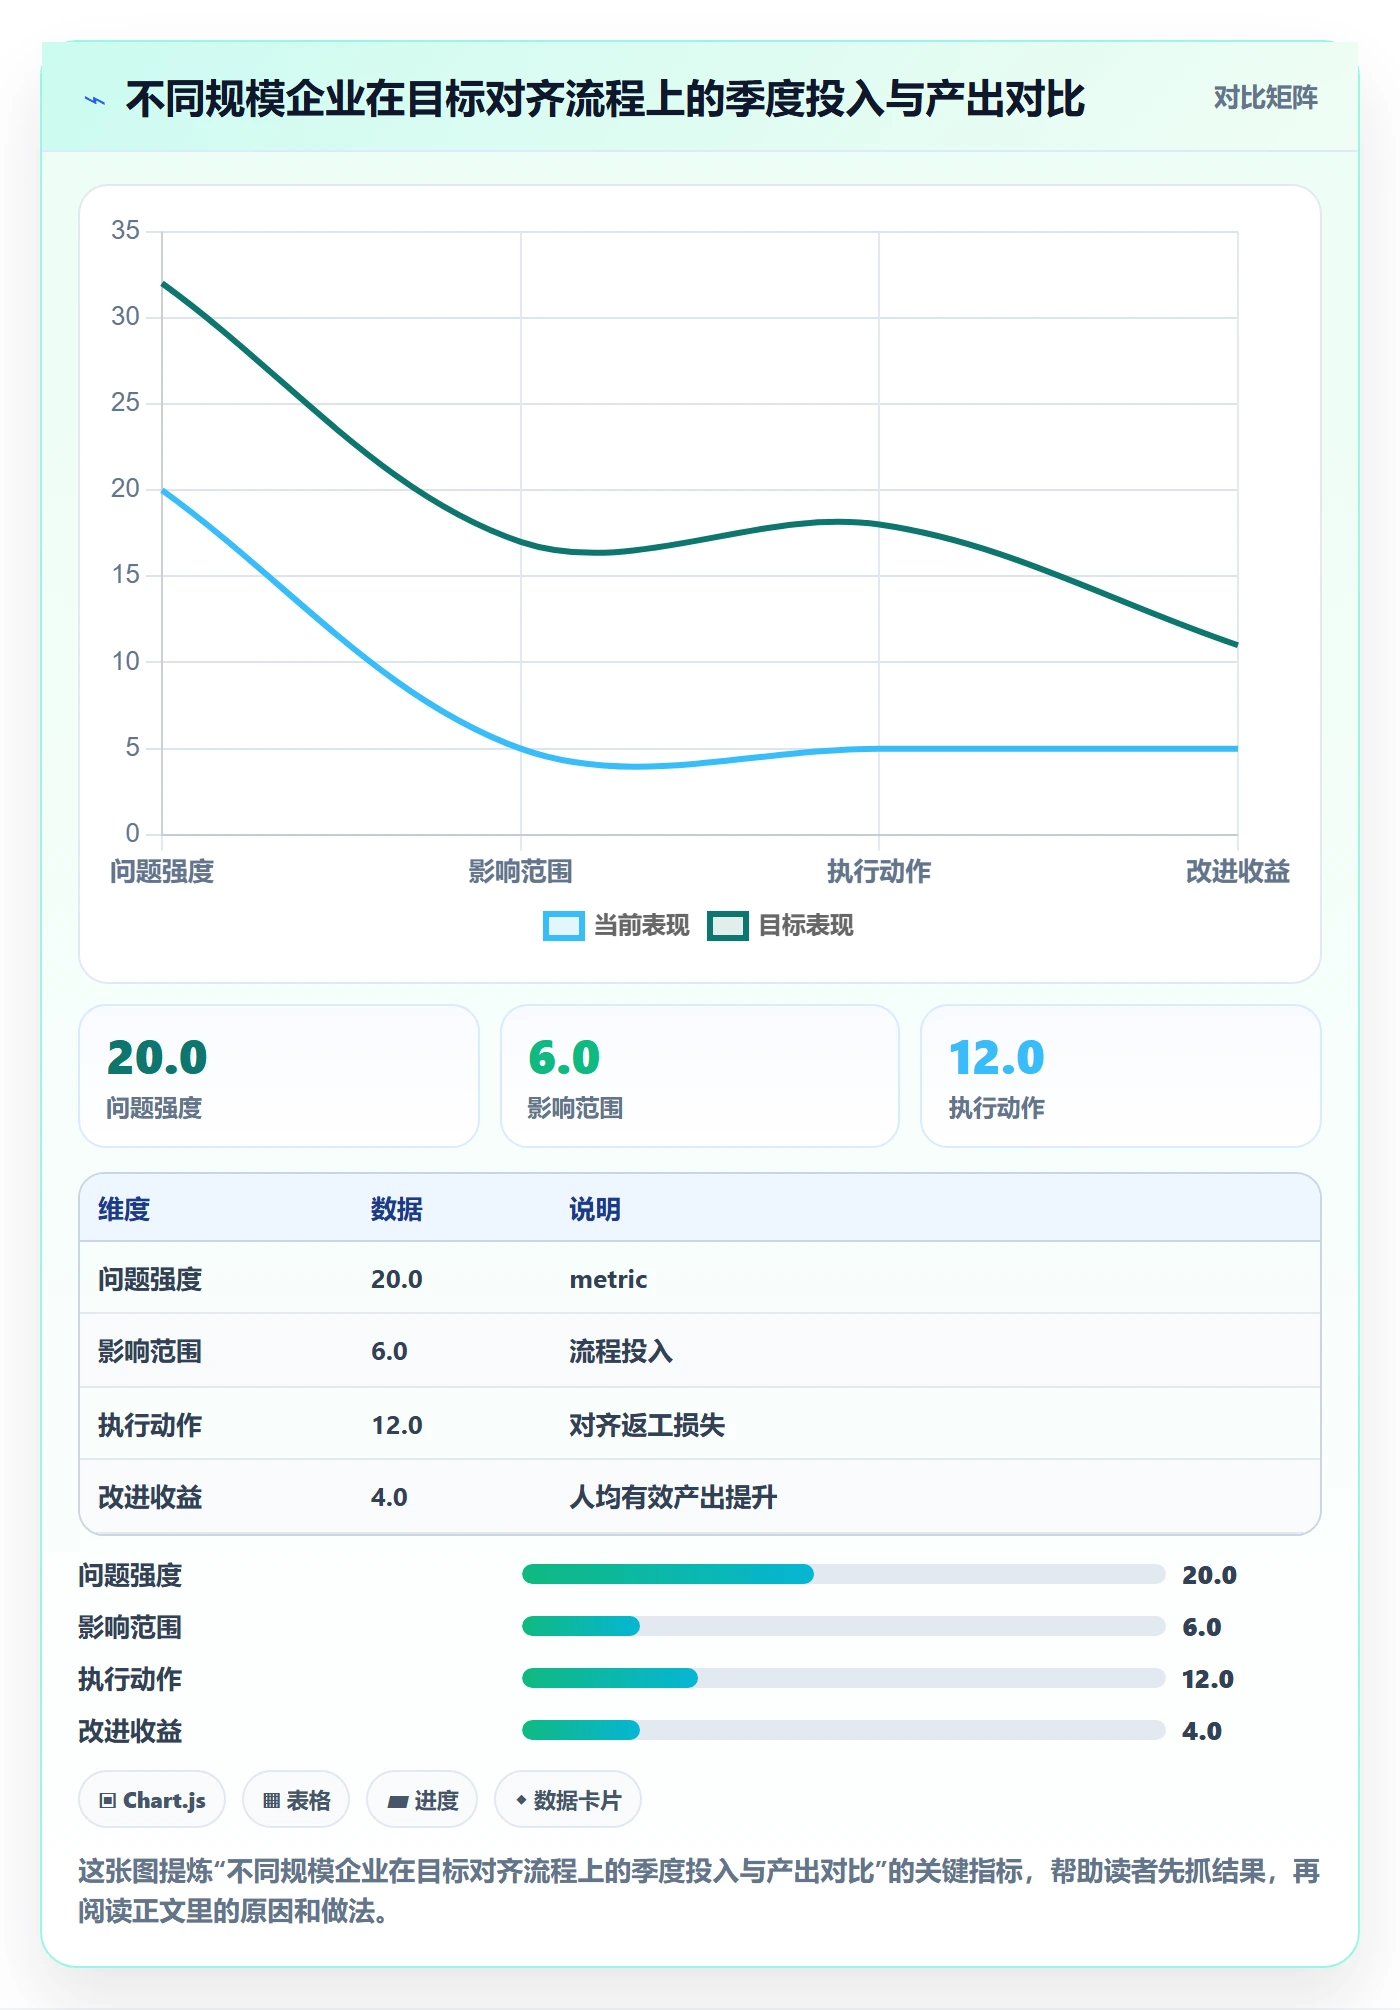Select the 问题强度 20.0 data card
1400x2010 pixels.
click(279, 1076)
